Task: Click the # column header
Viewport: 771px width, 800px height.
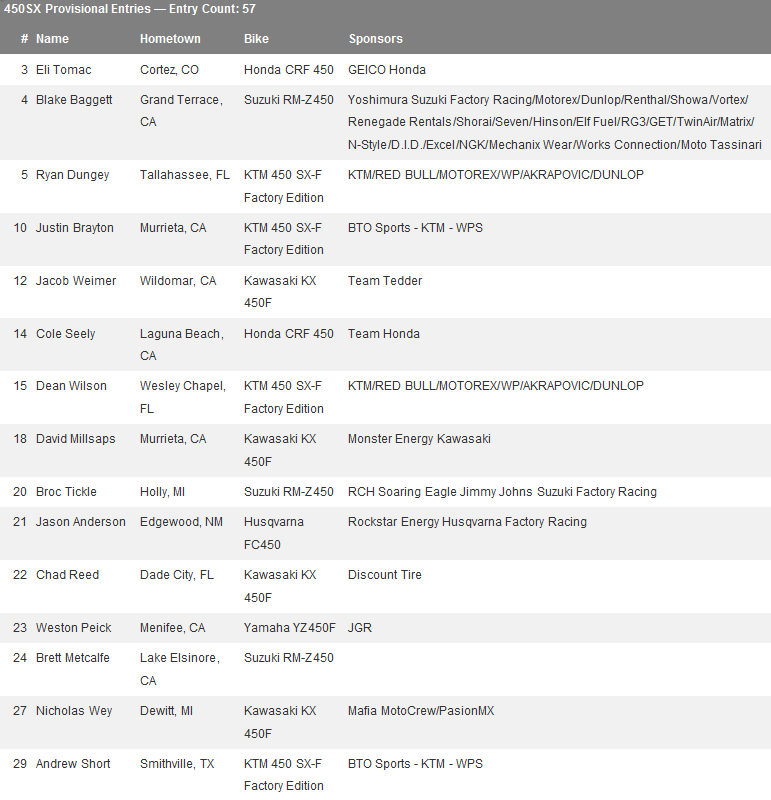Action: click(24, 39)
